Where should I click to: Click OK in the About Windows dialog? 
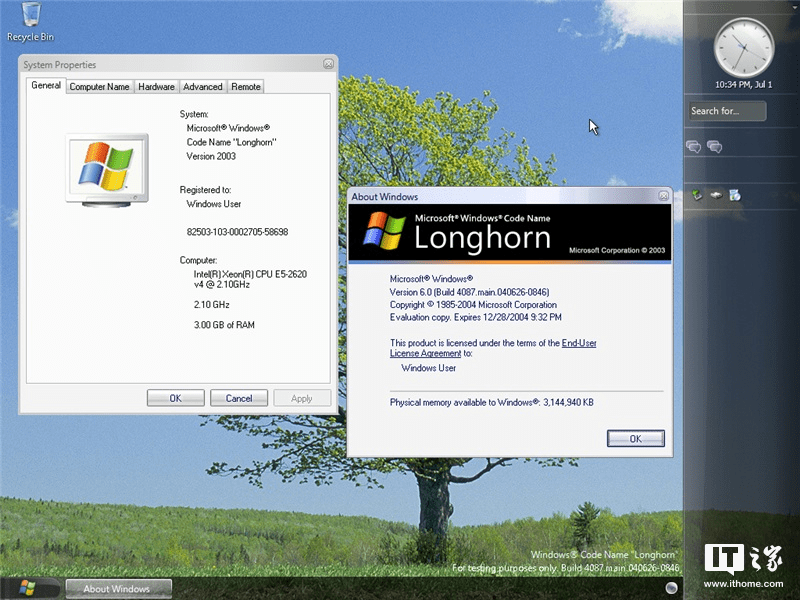(636, 438)
